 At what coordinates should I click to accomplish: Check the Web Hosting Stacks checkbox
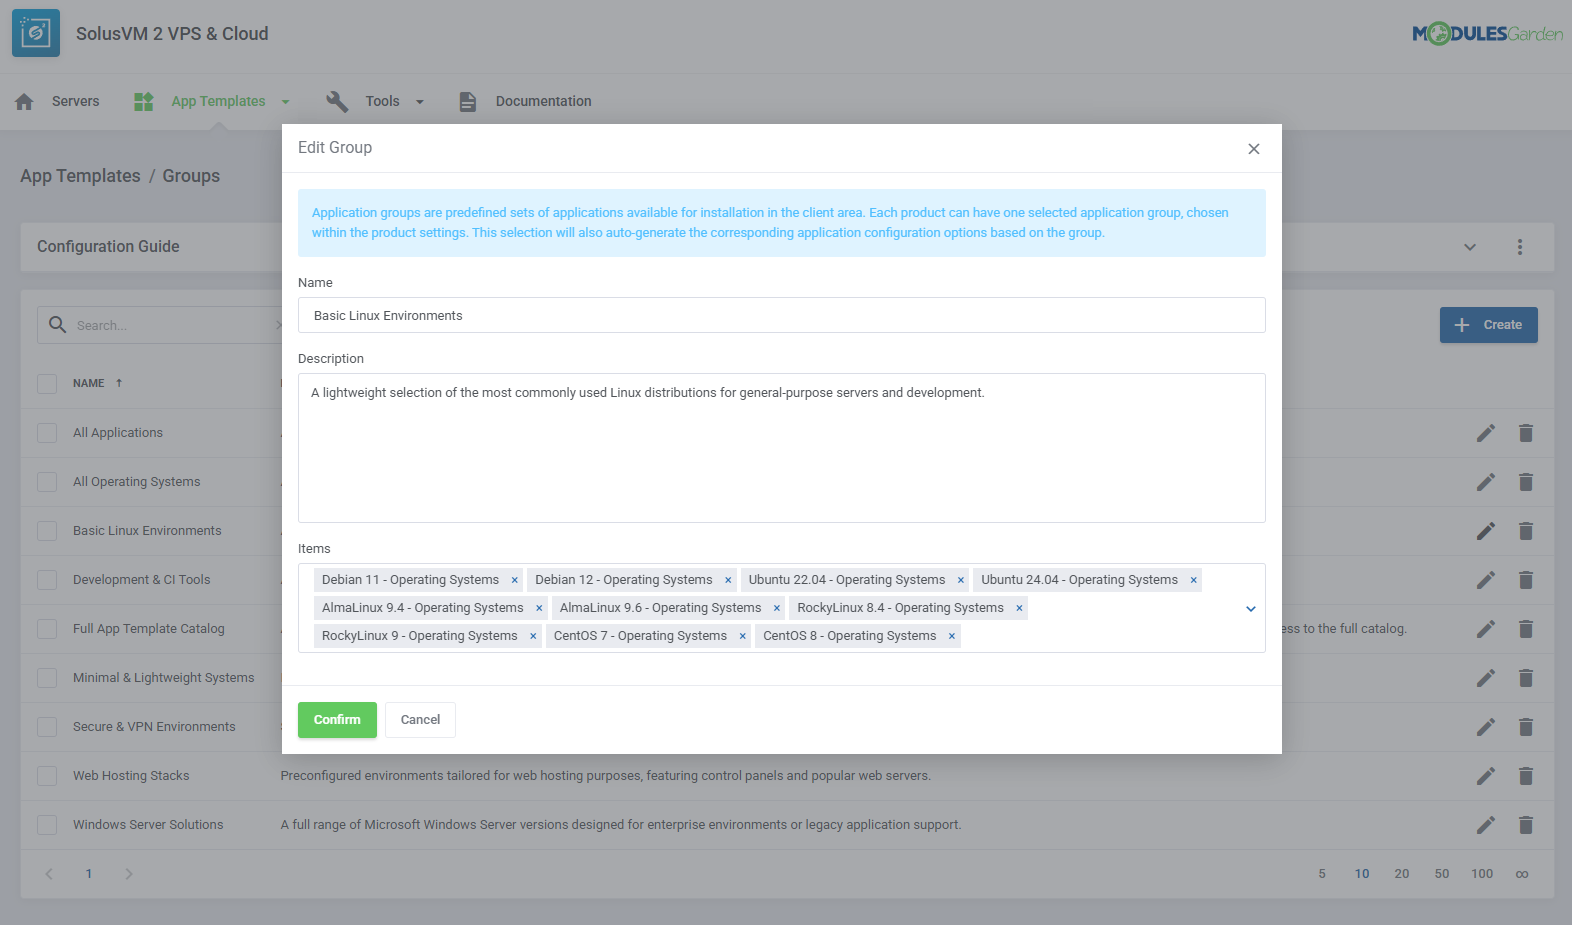pos(47,776)
